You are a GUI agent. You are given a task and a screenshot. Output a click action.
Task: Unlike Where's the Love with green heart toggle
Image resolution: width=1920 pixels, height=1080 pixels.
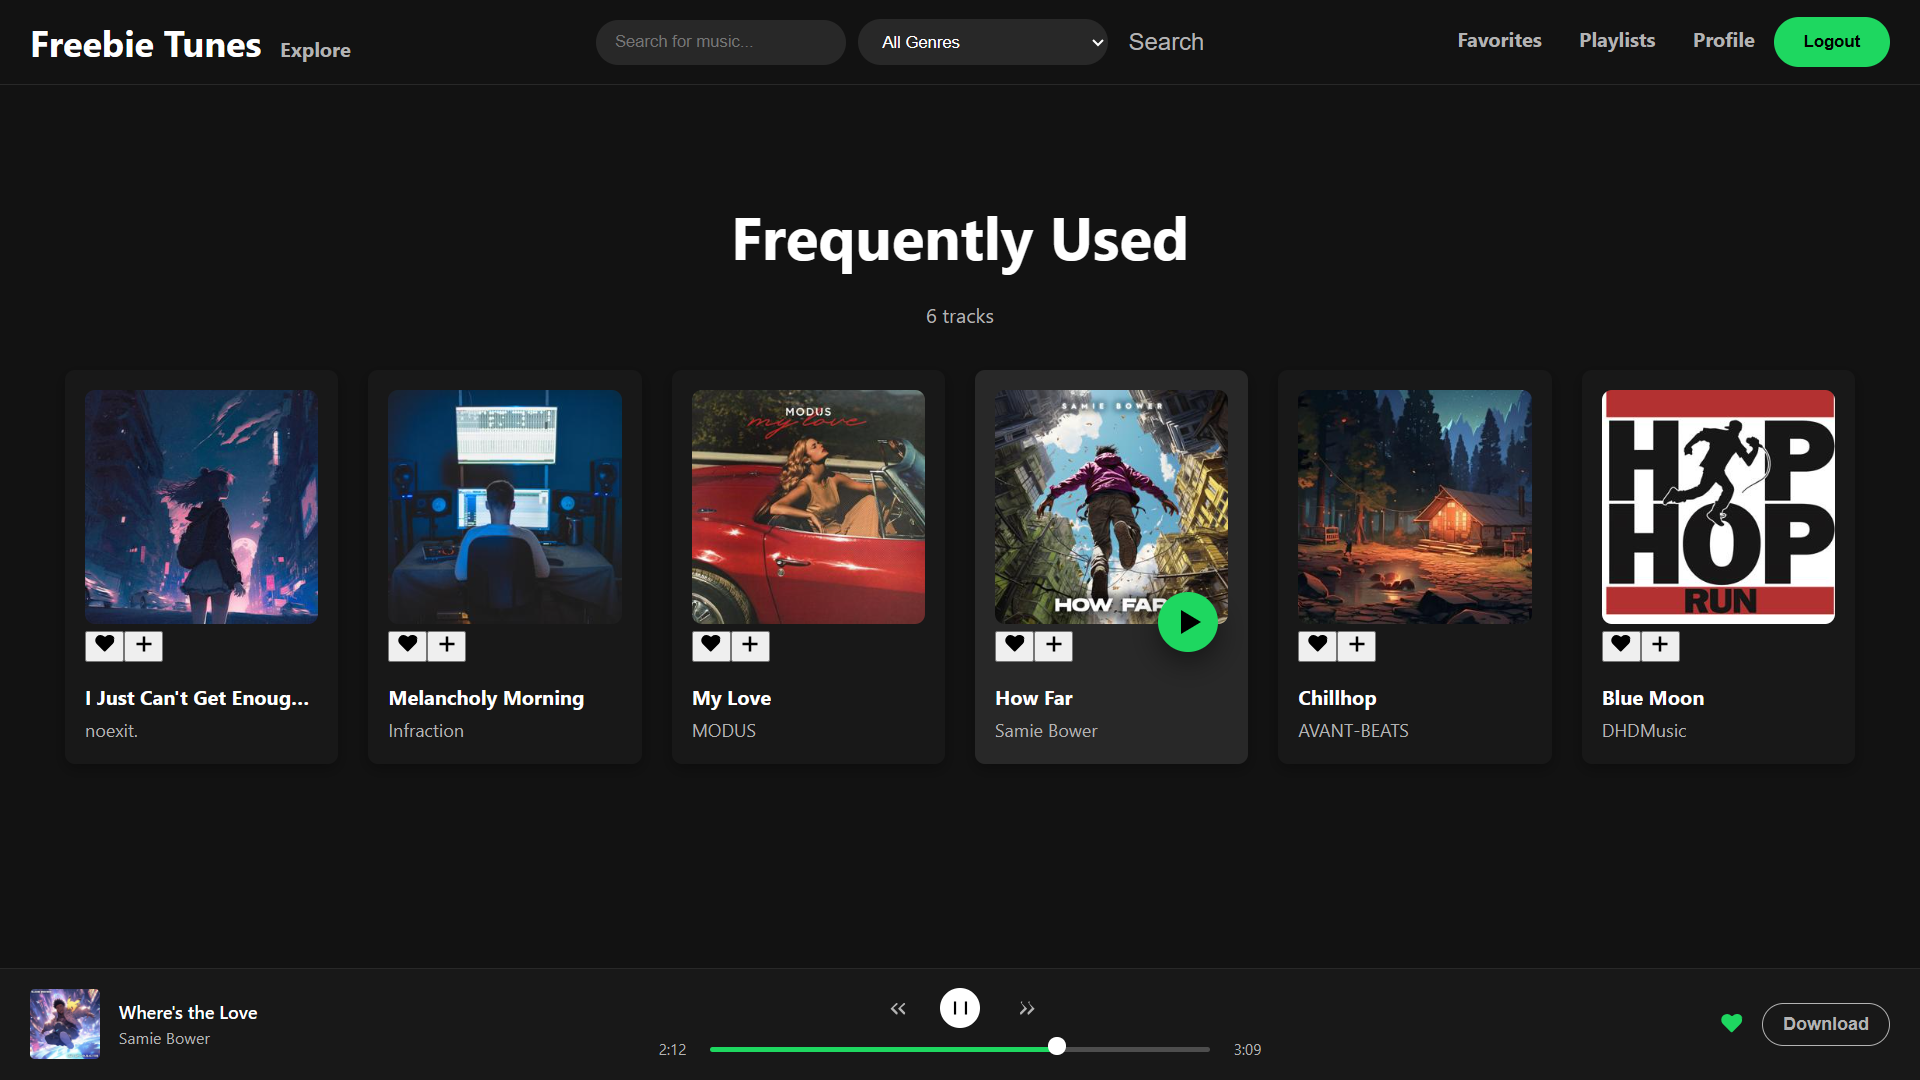coord(1731,1024)
